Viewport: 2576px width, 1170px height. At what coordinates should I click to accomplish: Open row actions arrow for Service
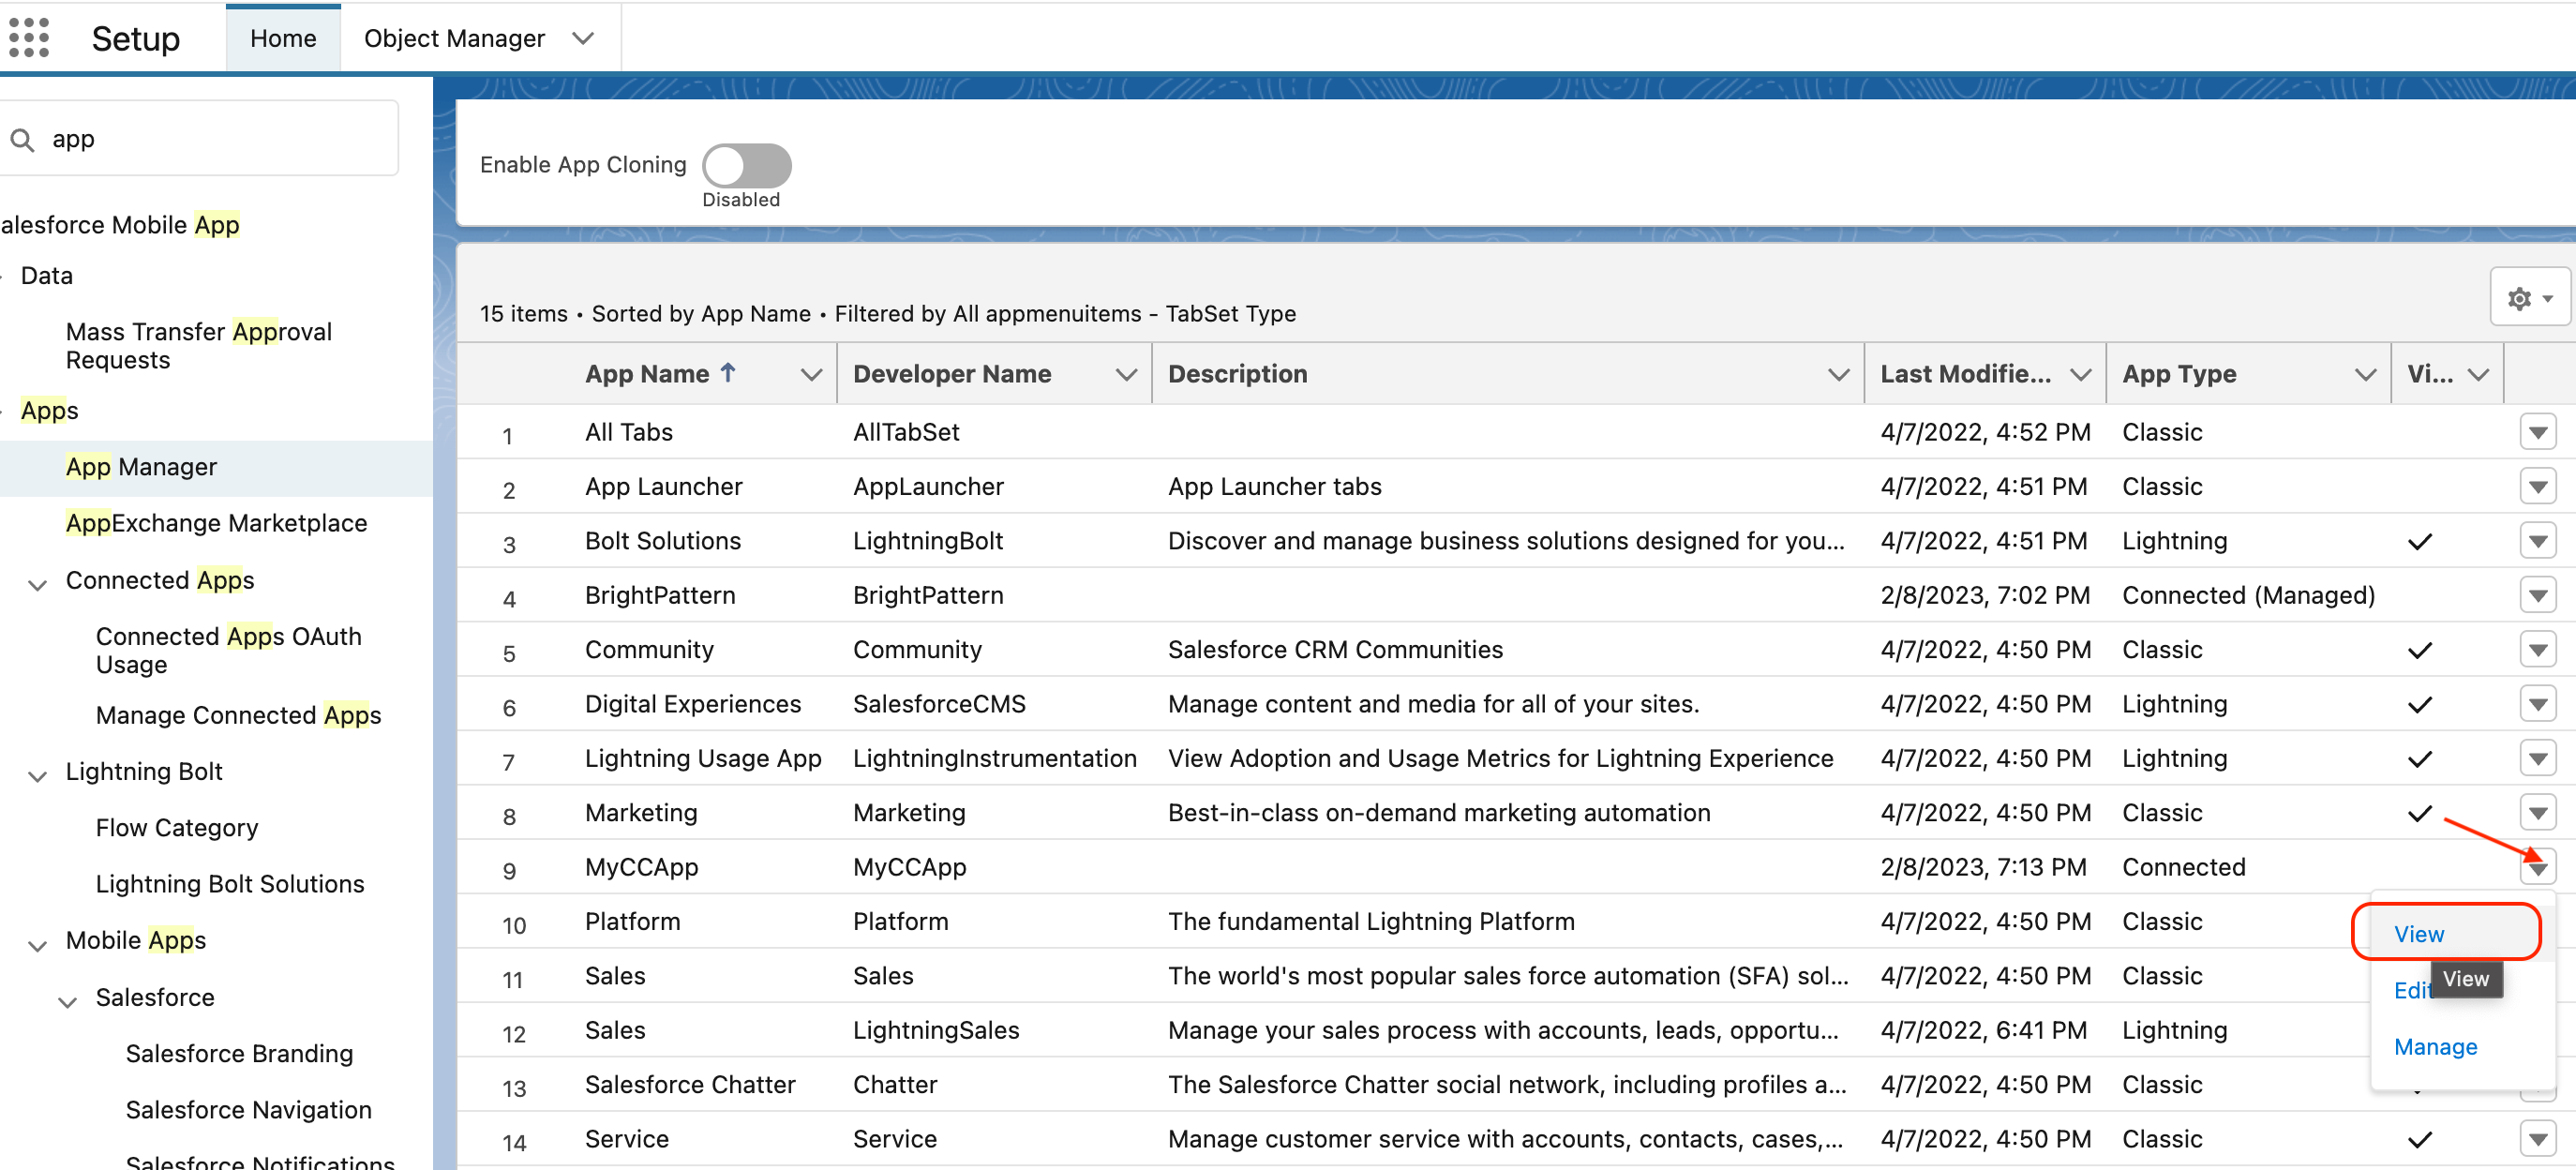[2537, 1139]
